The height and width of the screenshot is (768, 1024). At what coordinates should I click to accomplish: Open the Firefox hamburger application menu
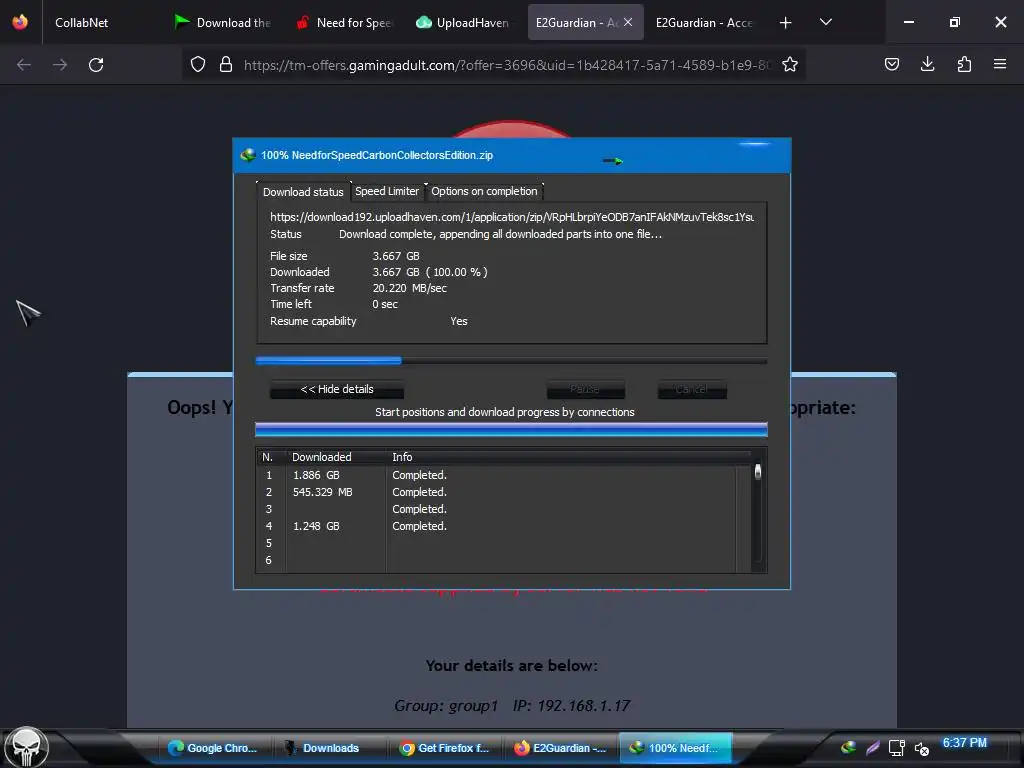[1000, 64]
